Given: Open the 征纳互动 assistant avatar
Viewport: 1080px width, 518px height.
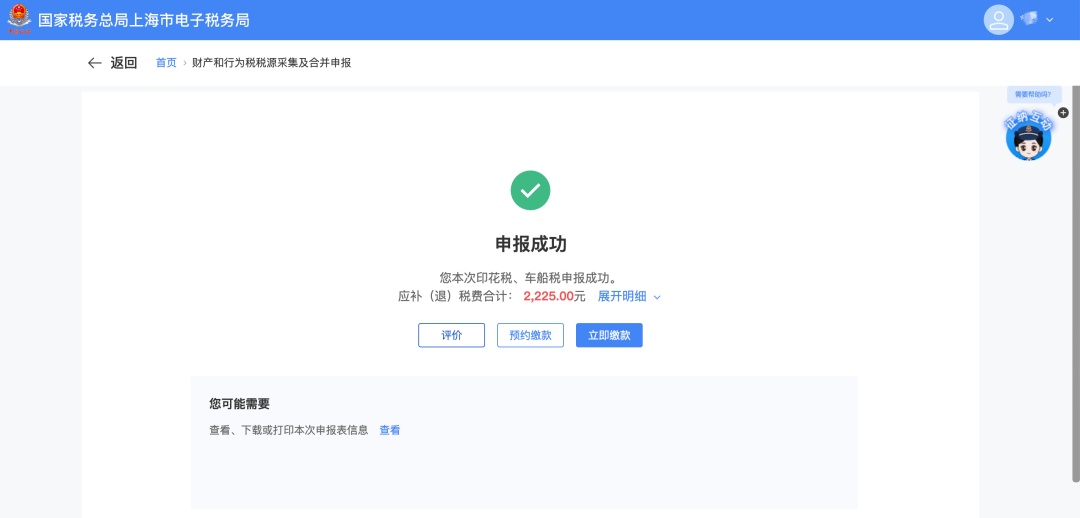Looking at the screenshot, I should (x=1028, y=136).
